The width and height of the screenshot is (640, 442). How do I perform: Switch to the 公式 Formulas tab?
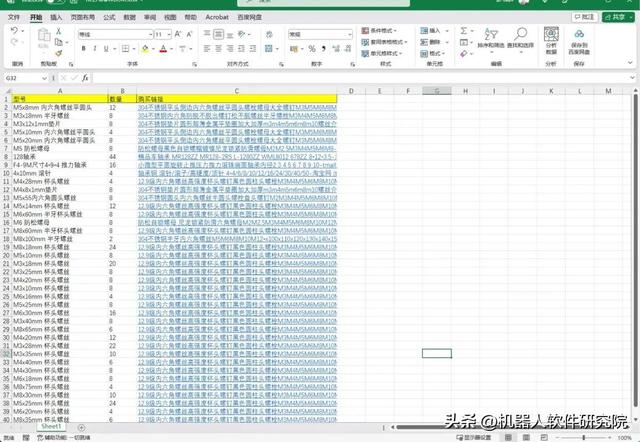coord(109,17)
